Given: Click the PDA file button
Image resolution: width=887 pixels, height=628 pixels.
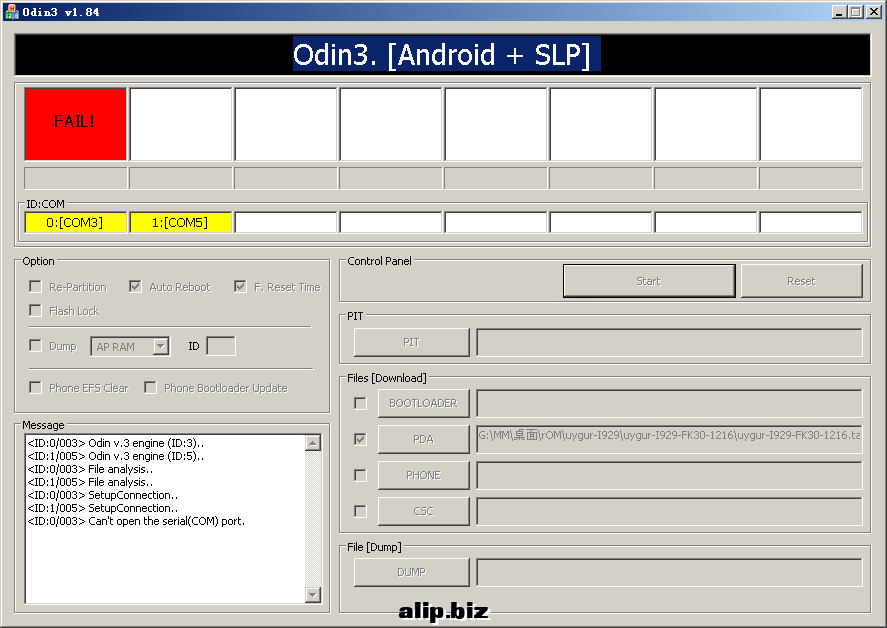Looking at the screenshot, I should [x=424, y=440].
